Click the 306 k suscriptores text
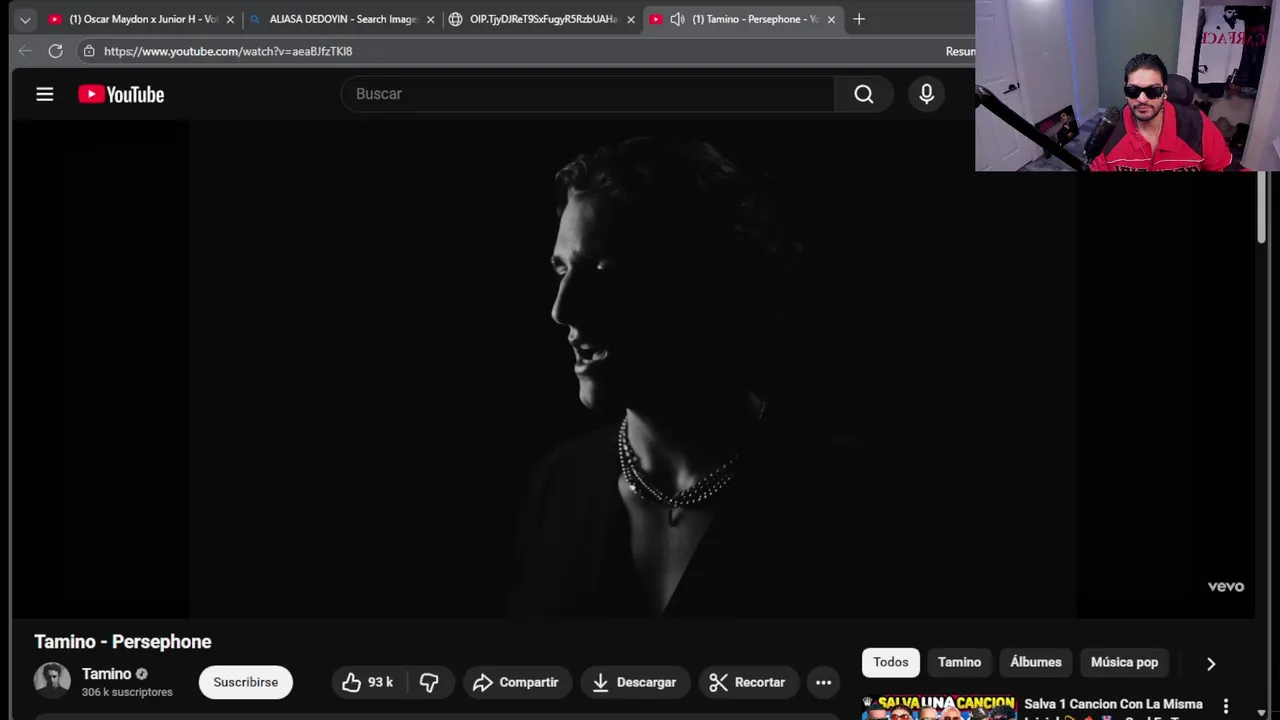 [x=127, y=692]
